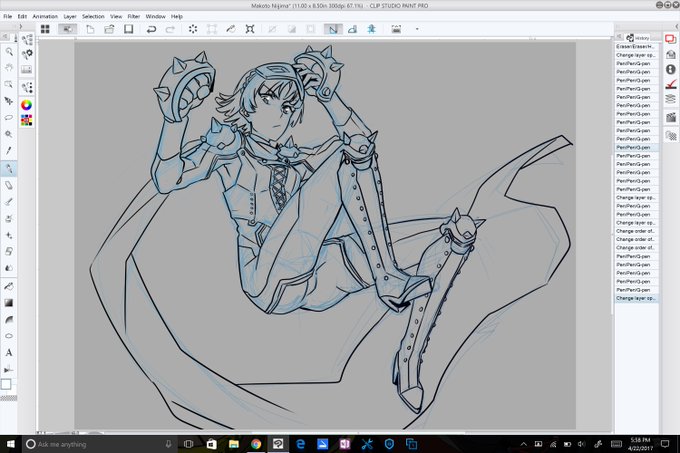Screen dimensions: 680x453
Task: Select the Decoration sparkle tool
Action: pyautogui.click(x=9, y=235)
